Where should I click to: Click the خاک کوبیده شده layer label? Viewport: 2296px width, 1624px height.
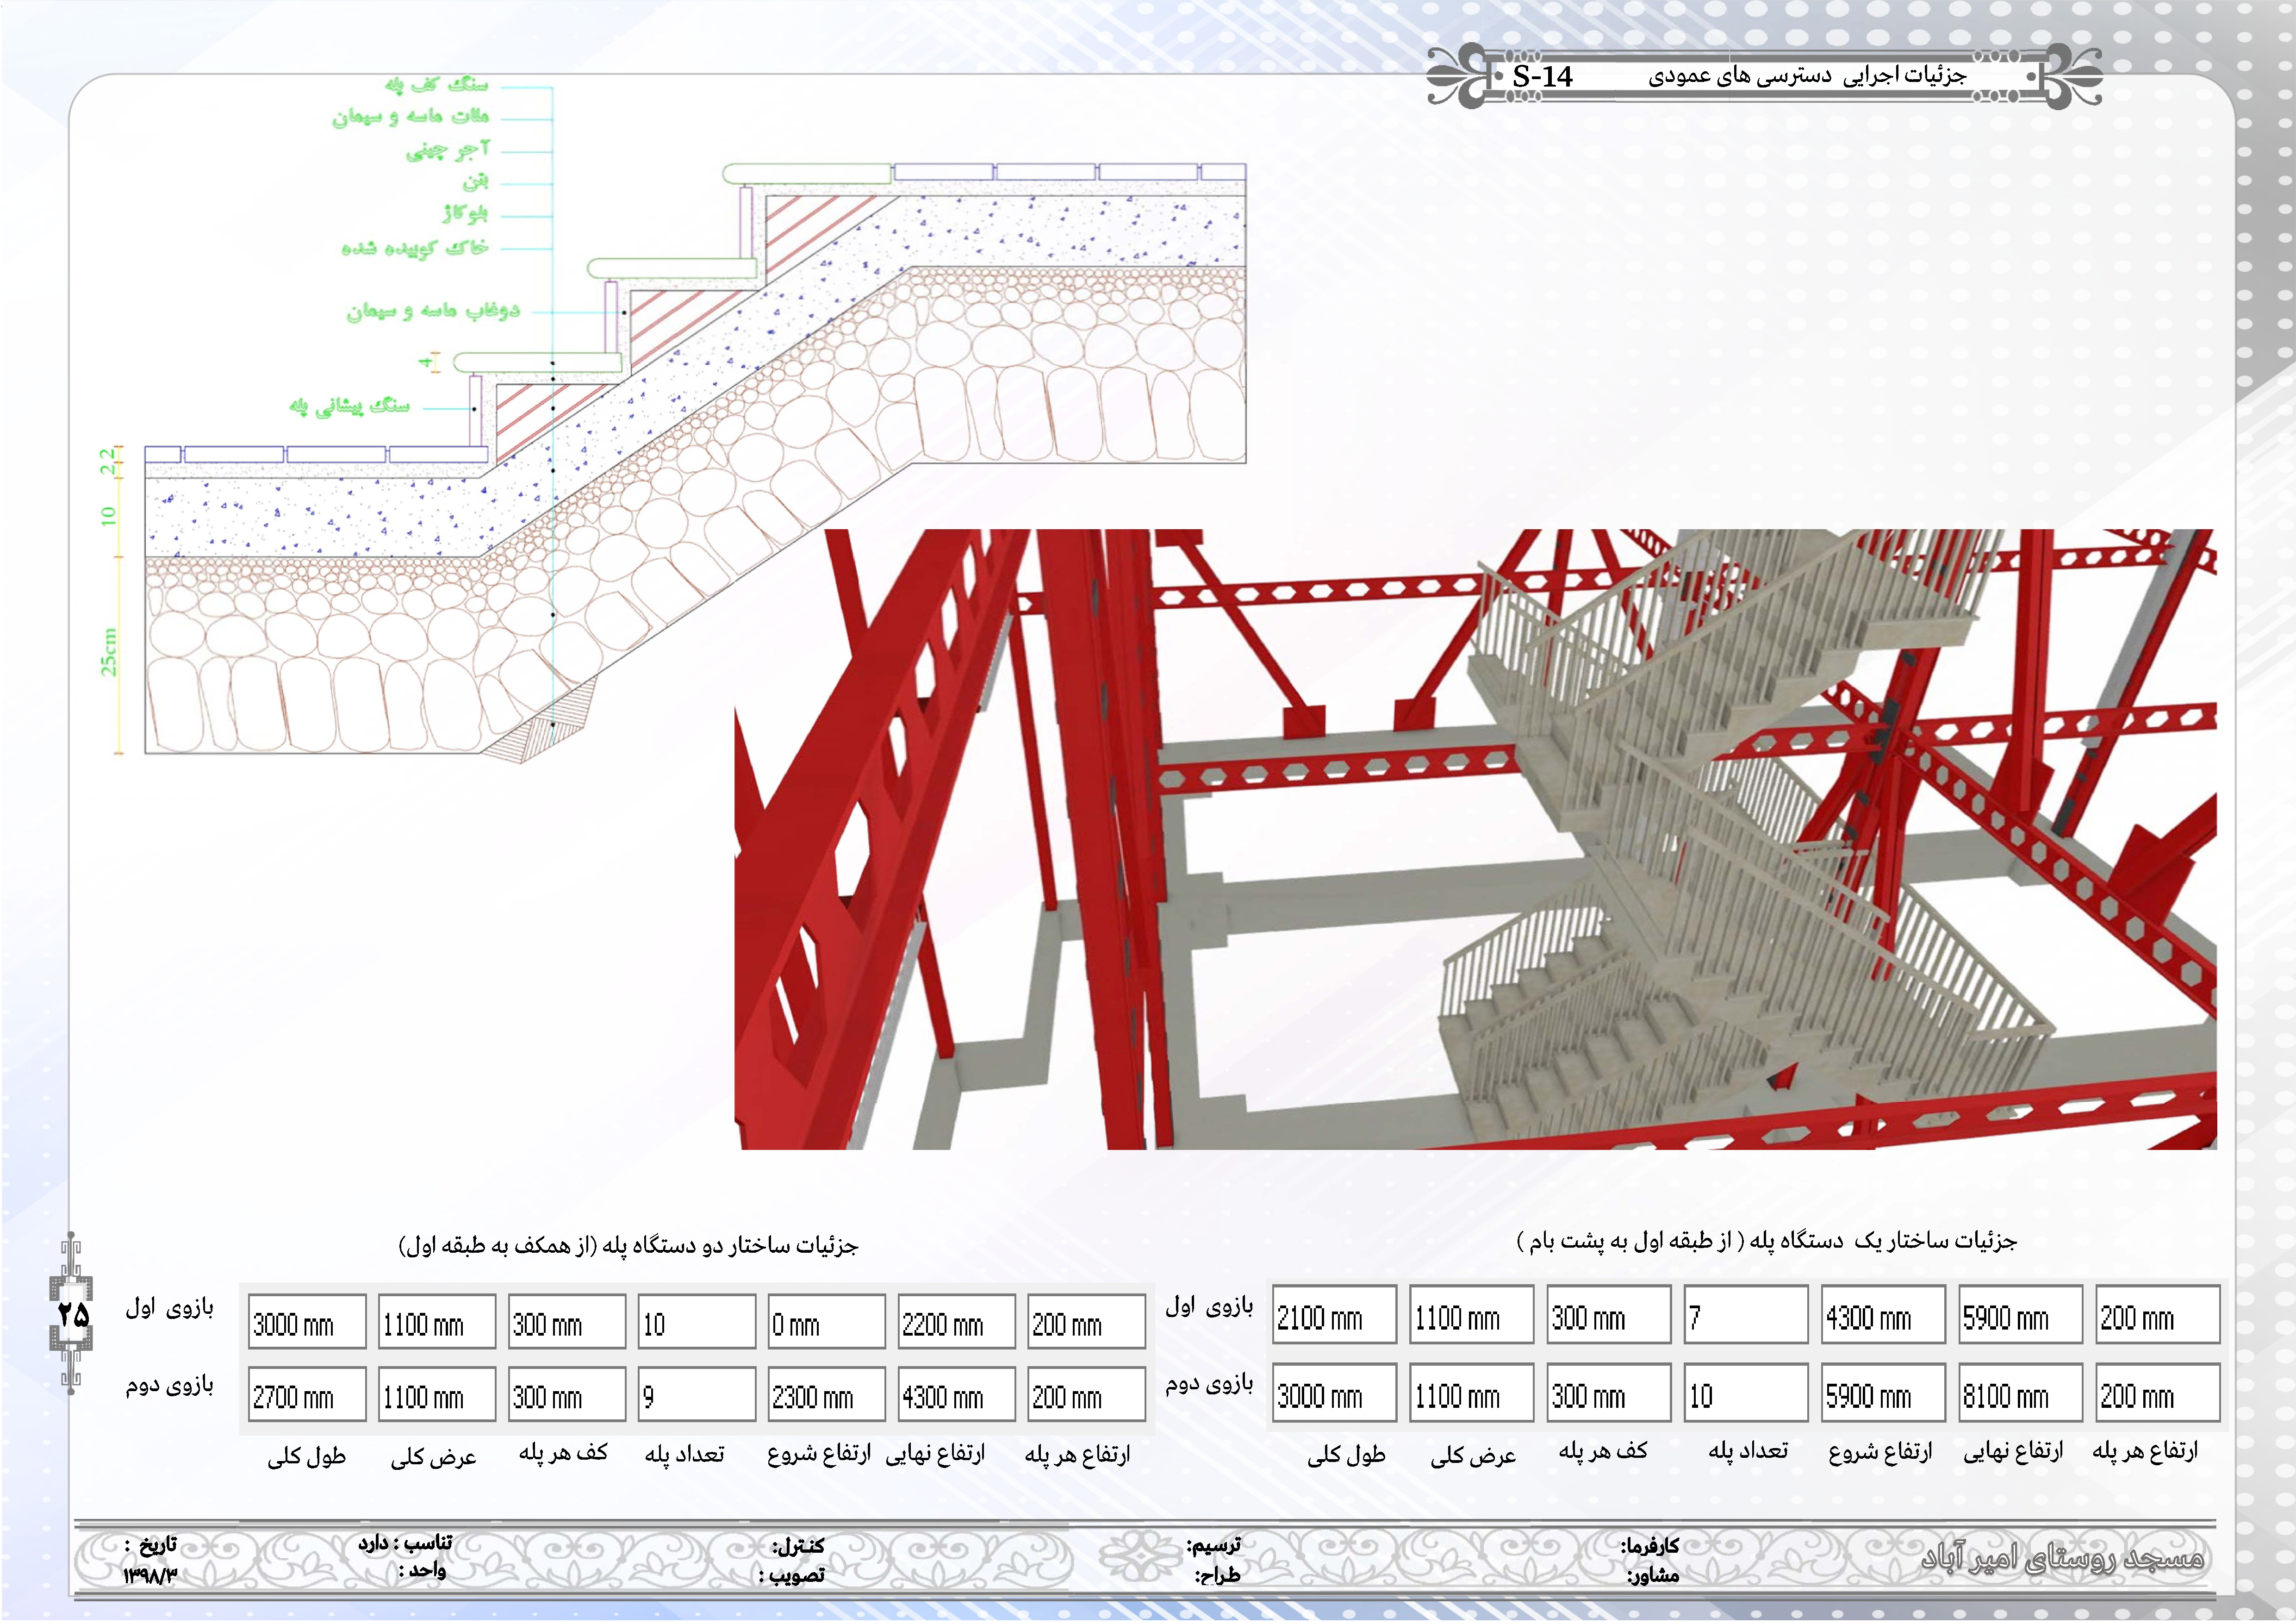pyautogui.click(x=415, y=247)
